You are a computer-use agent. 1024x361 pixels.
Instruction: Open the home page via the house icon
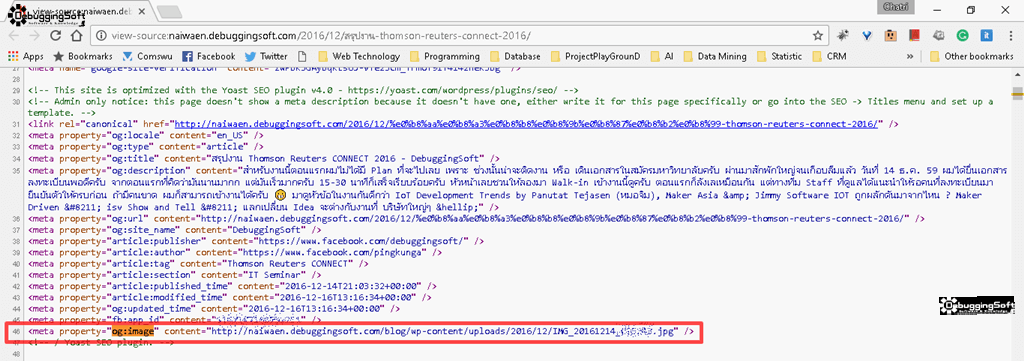coord(76,35)
